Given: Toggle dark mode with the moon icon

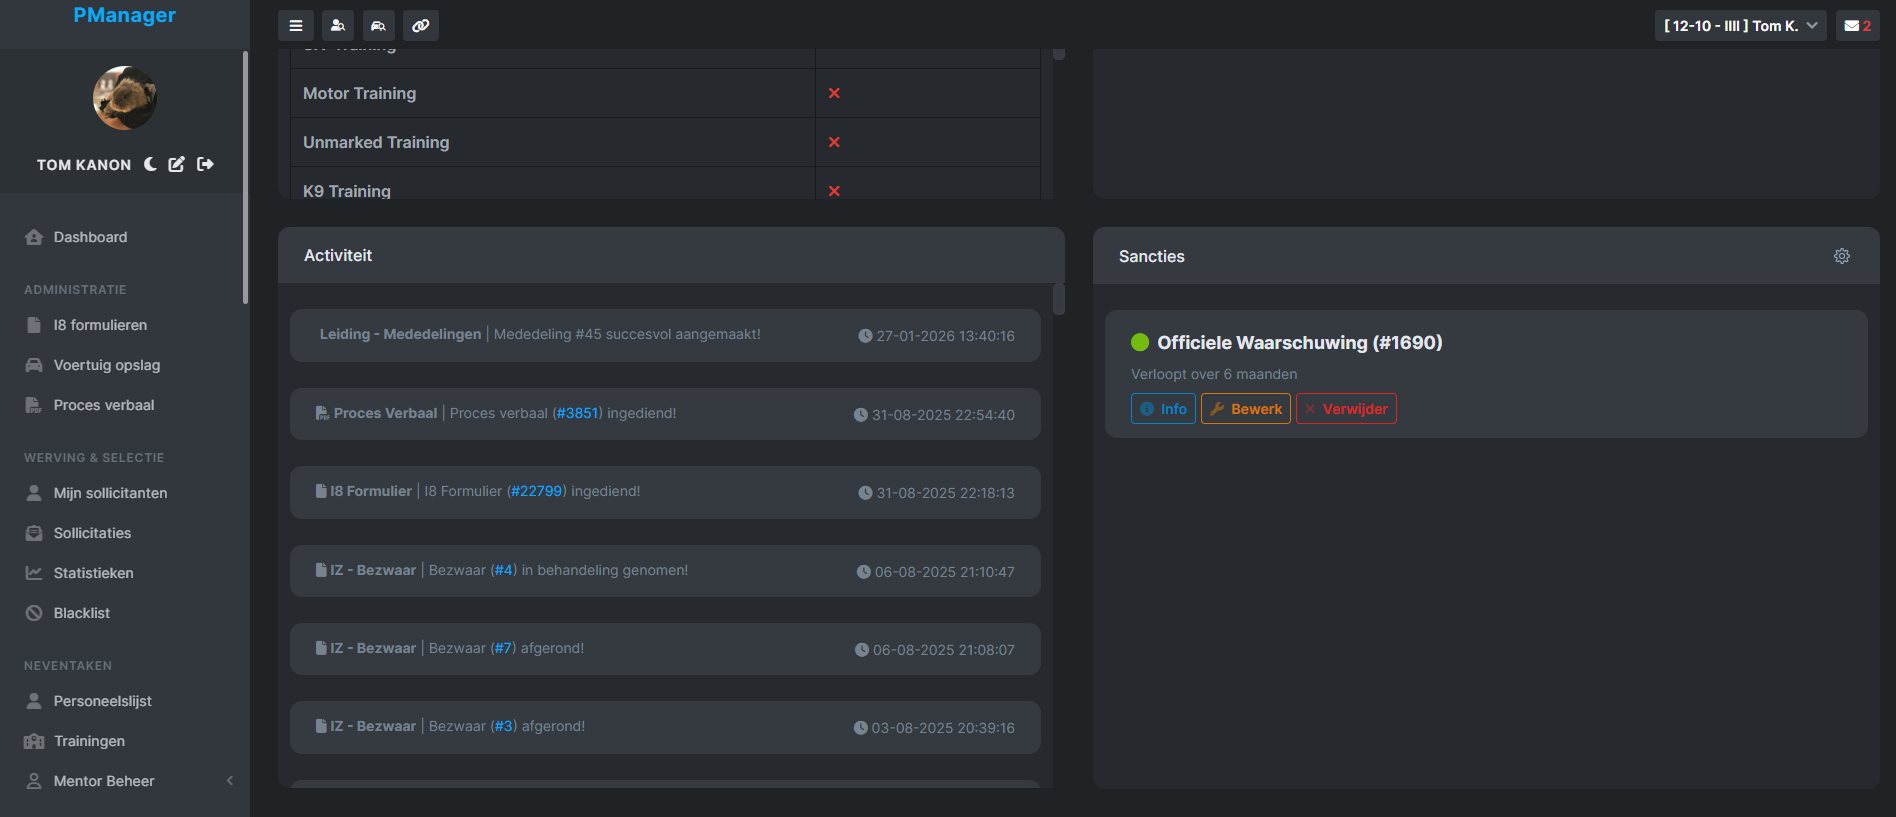Looking at the screenshot, I should point(150,164).
